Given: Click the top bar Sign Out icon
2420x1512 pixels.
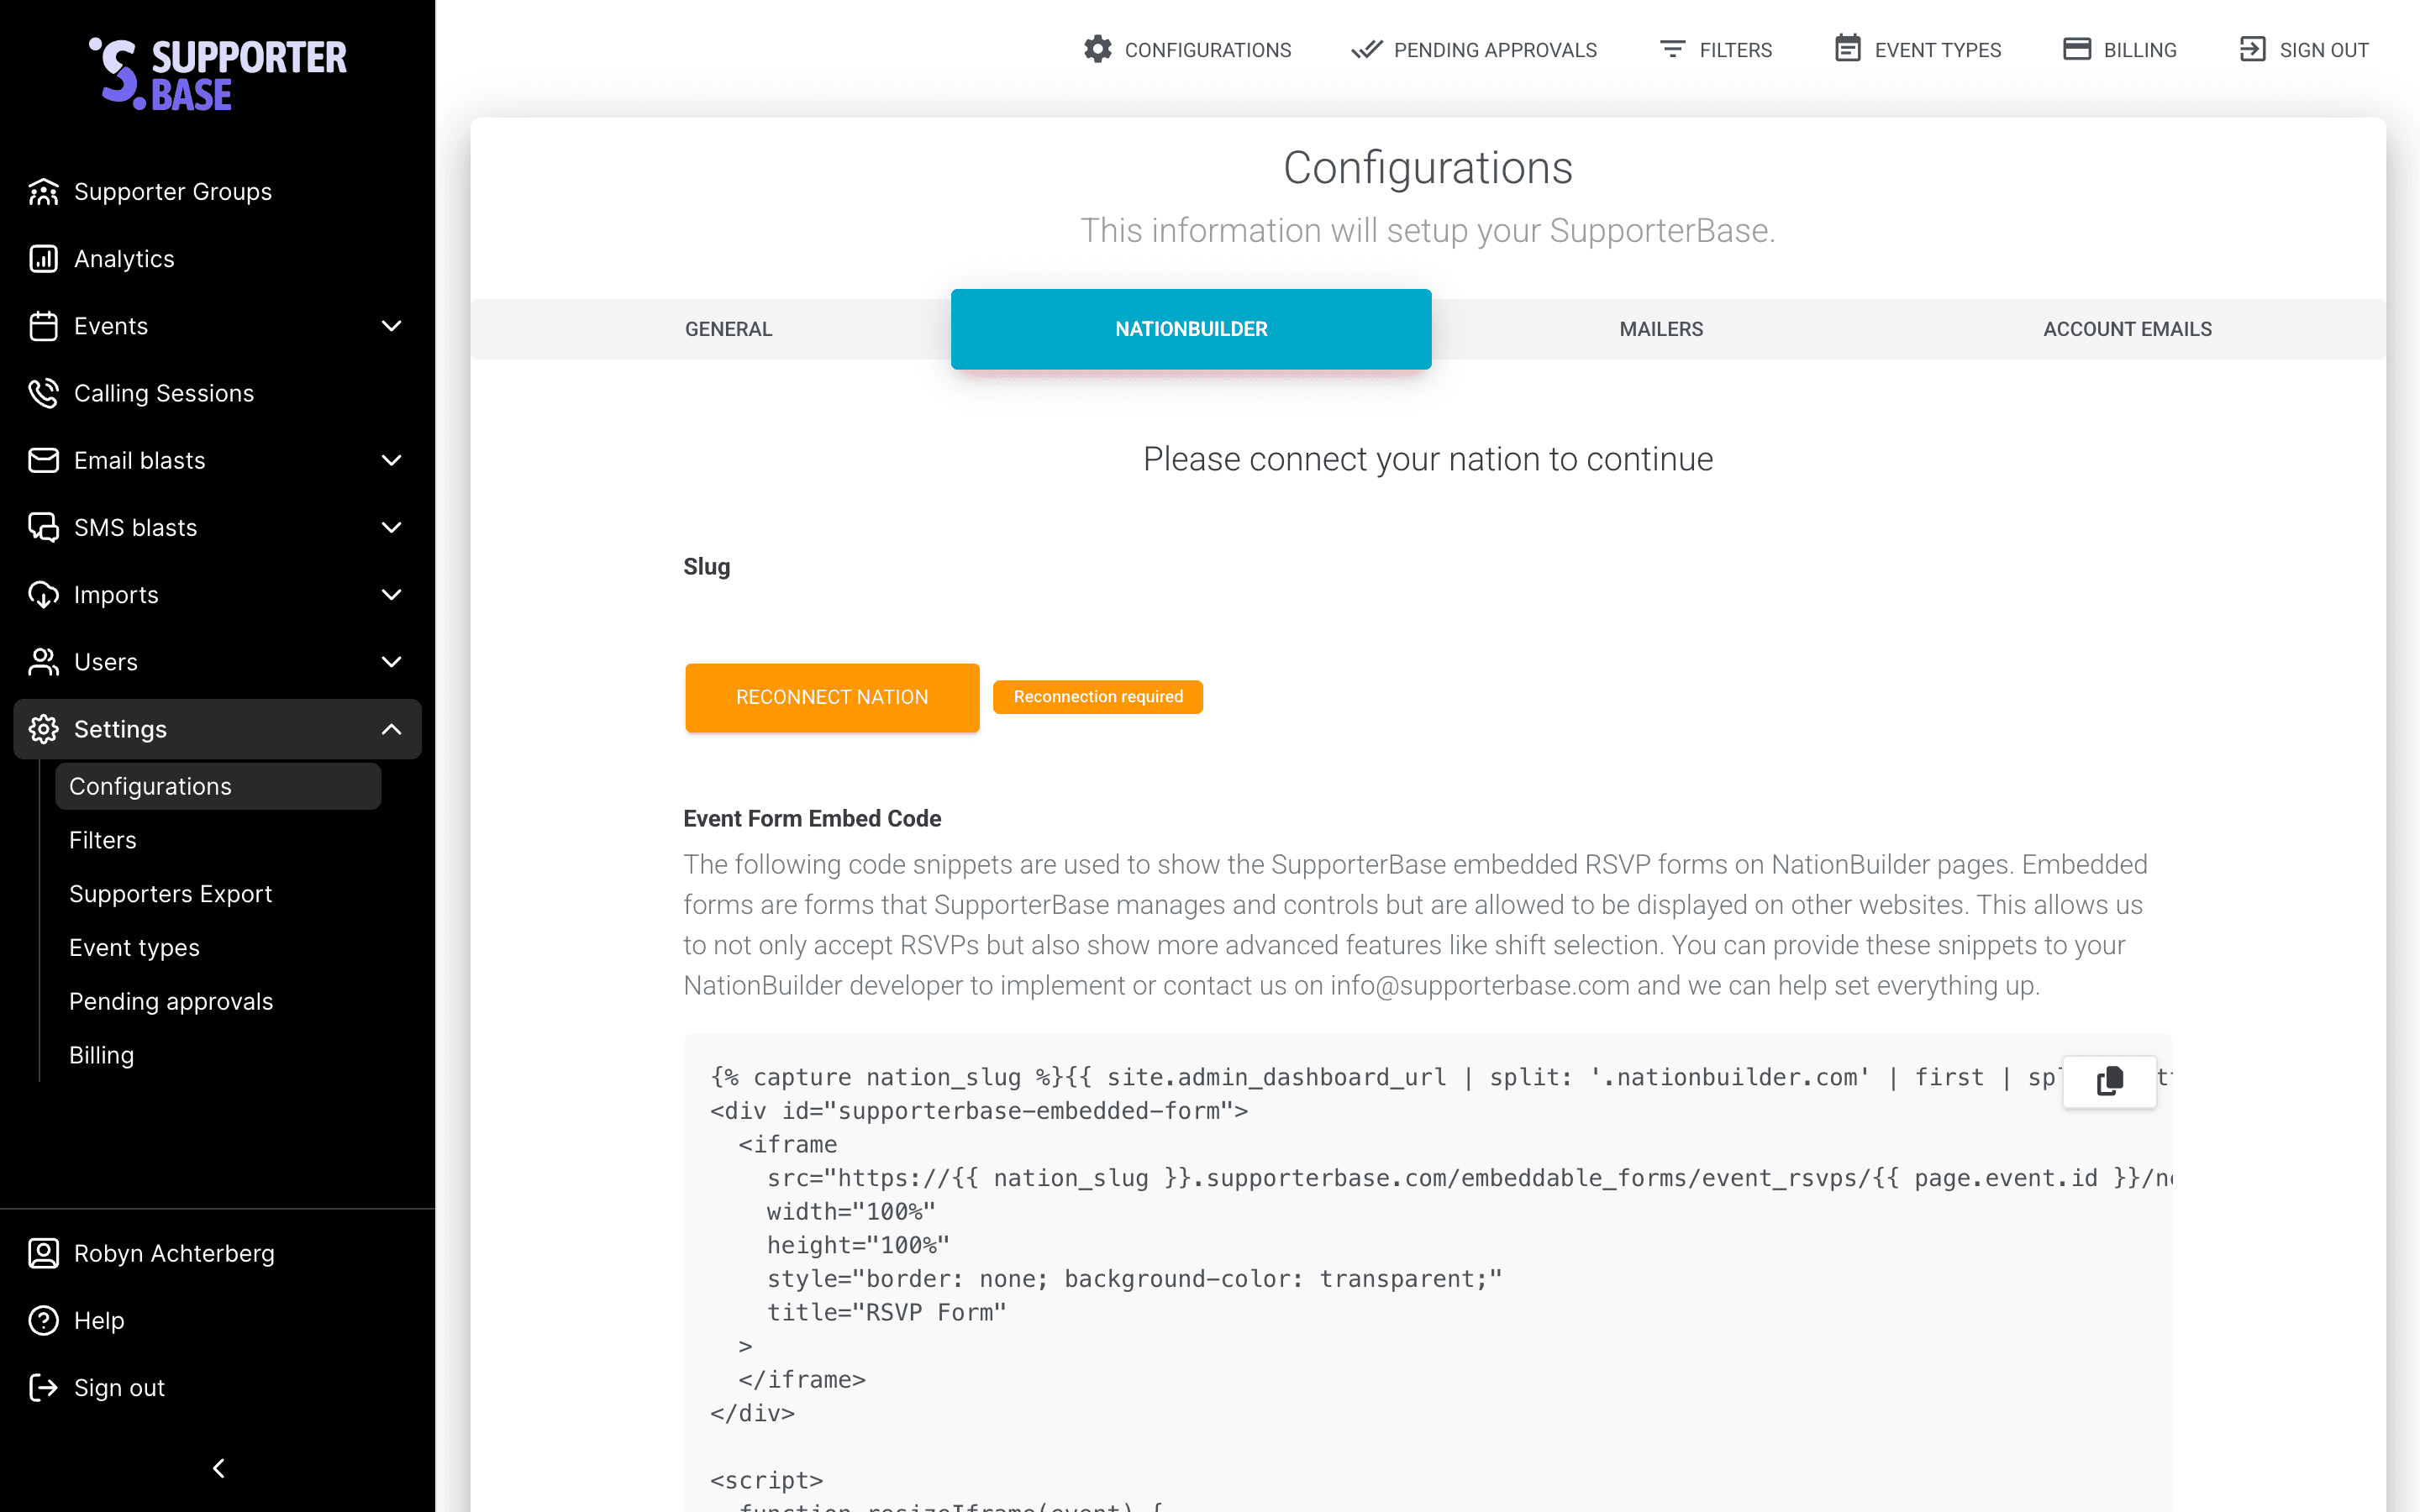Looking at the screenshot, I should click(x=2252, y=49).
